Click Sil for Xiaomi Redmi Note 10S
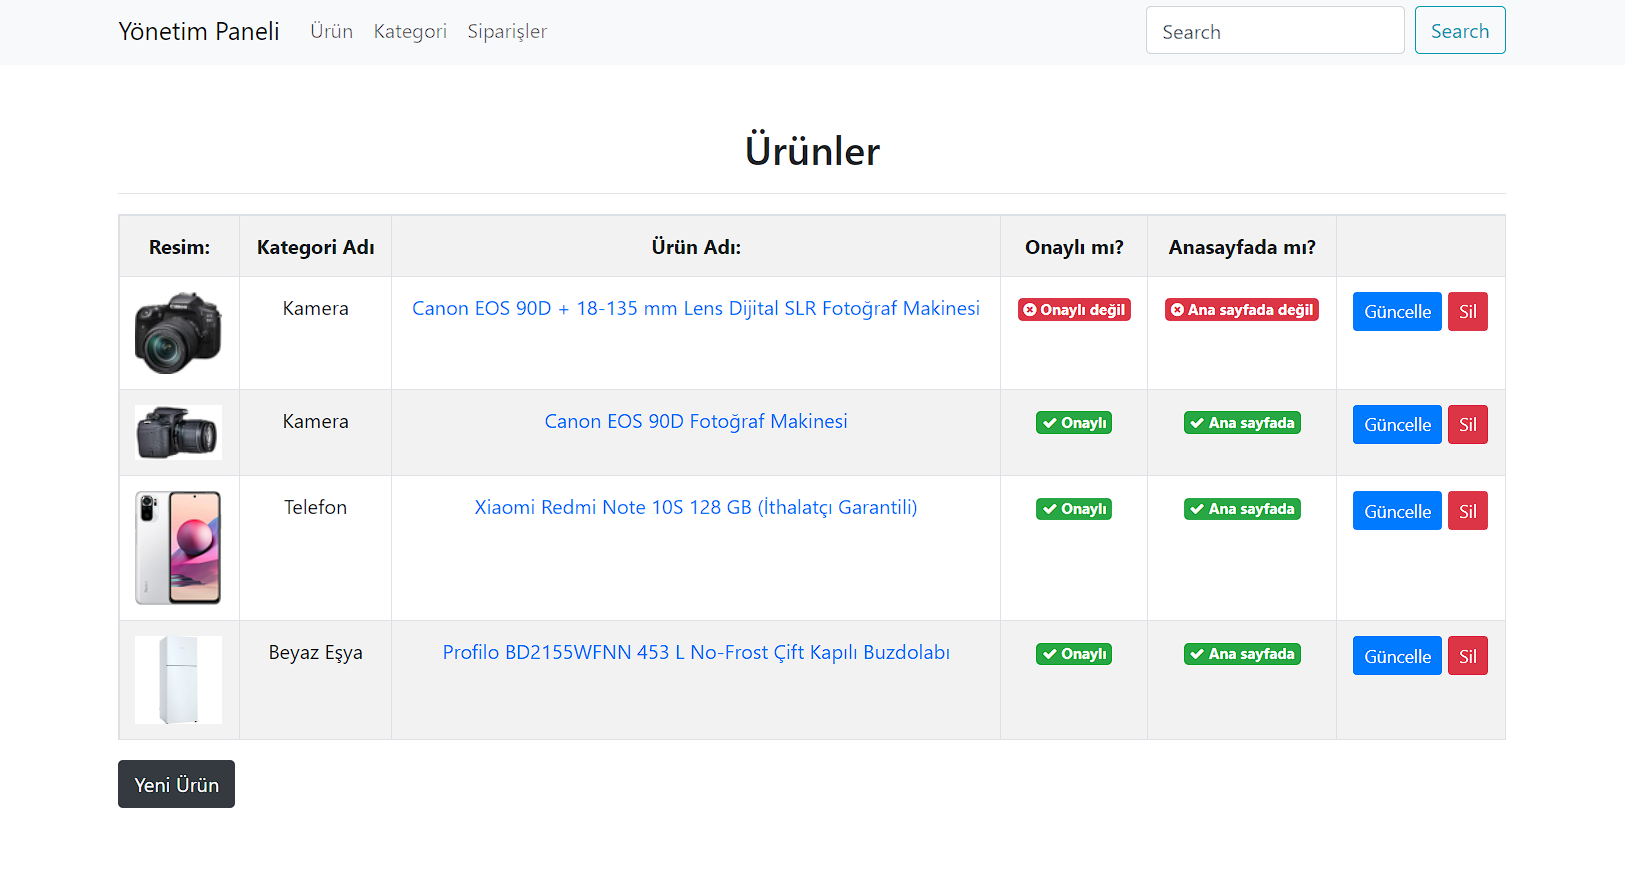The width and height of the screenshot is (1625, 891). (1468, 511)
